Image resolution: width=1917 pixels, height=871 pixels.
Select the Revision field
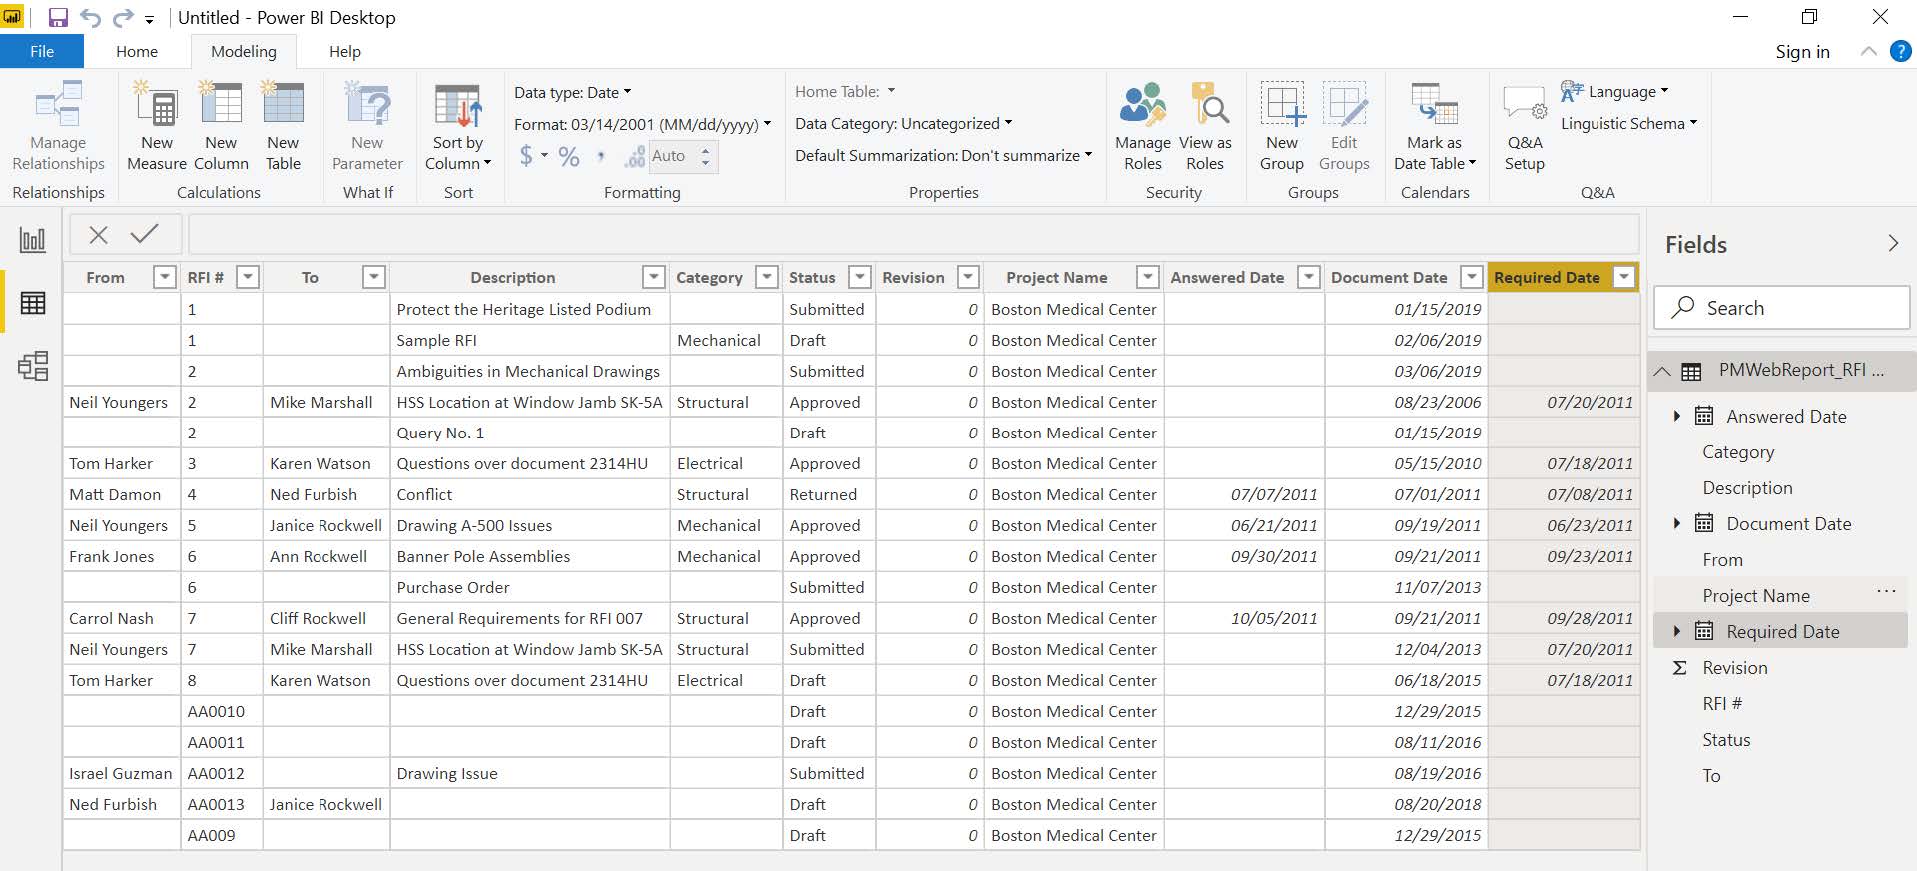(1735, 668)
